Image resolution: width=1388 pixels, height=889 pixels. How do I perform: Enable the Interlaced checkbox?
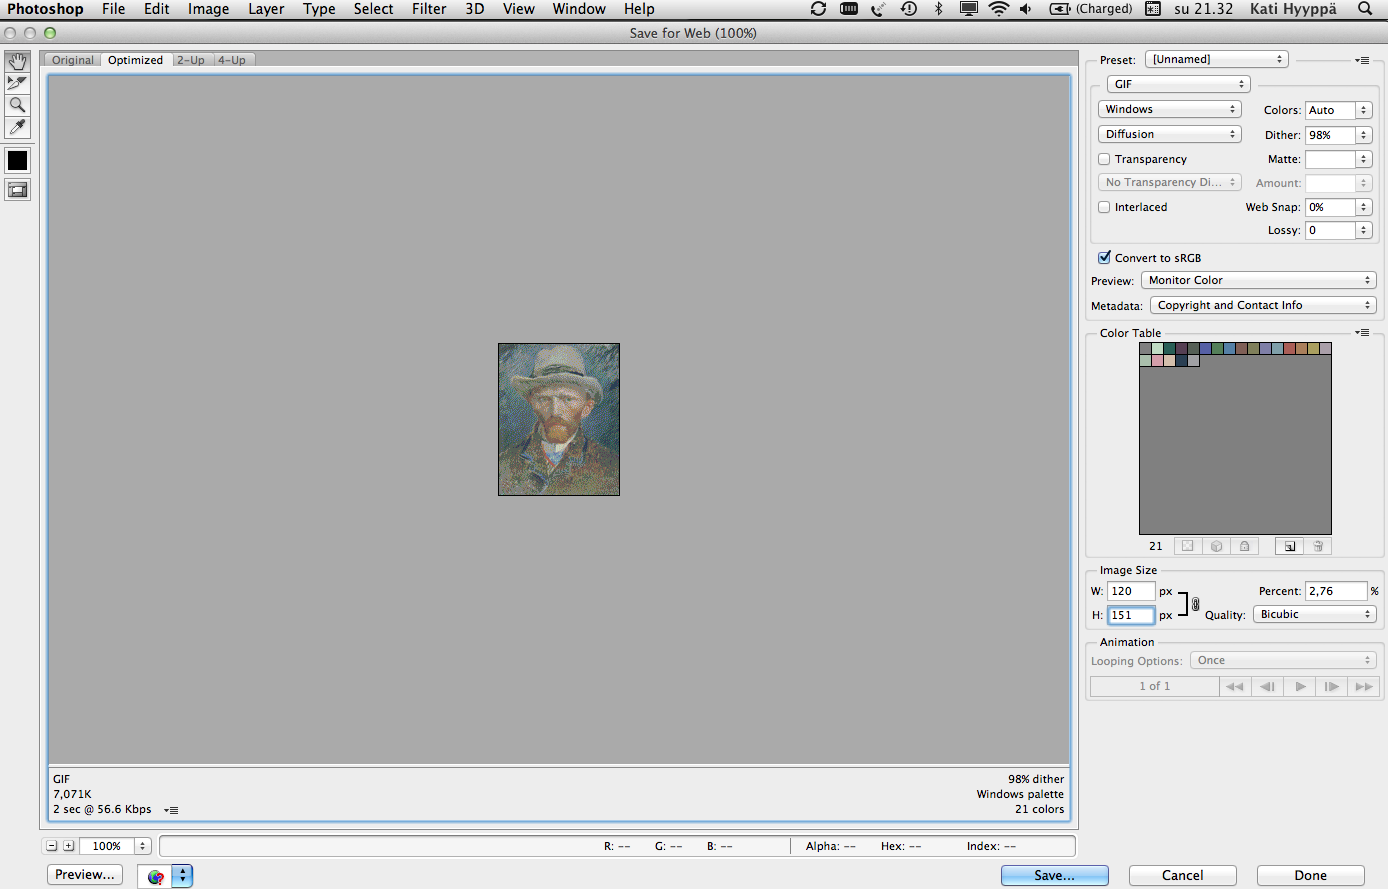pos(1104,207)
